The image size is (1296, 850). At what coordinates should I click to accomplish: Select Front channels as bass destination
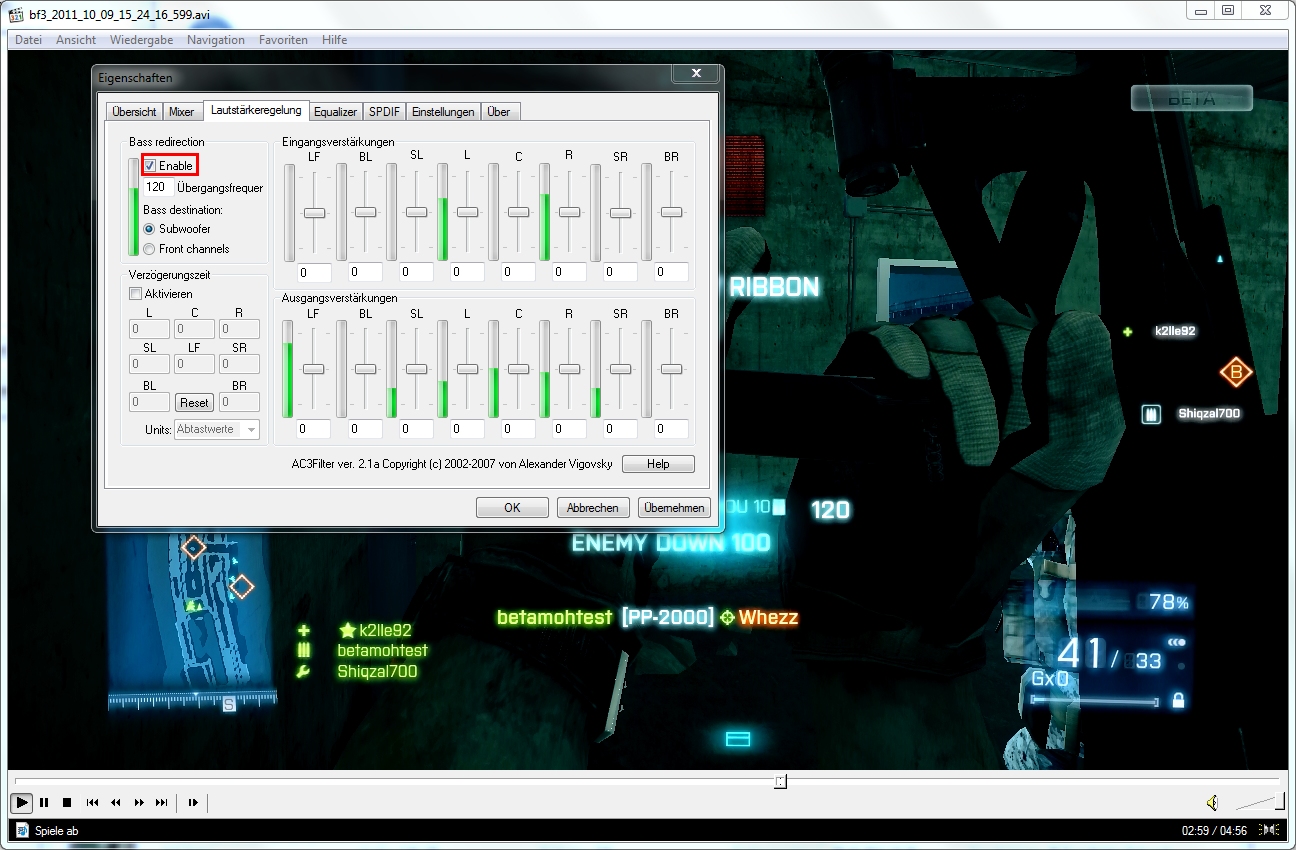(x=149, y=249)
